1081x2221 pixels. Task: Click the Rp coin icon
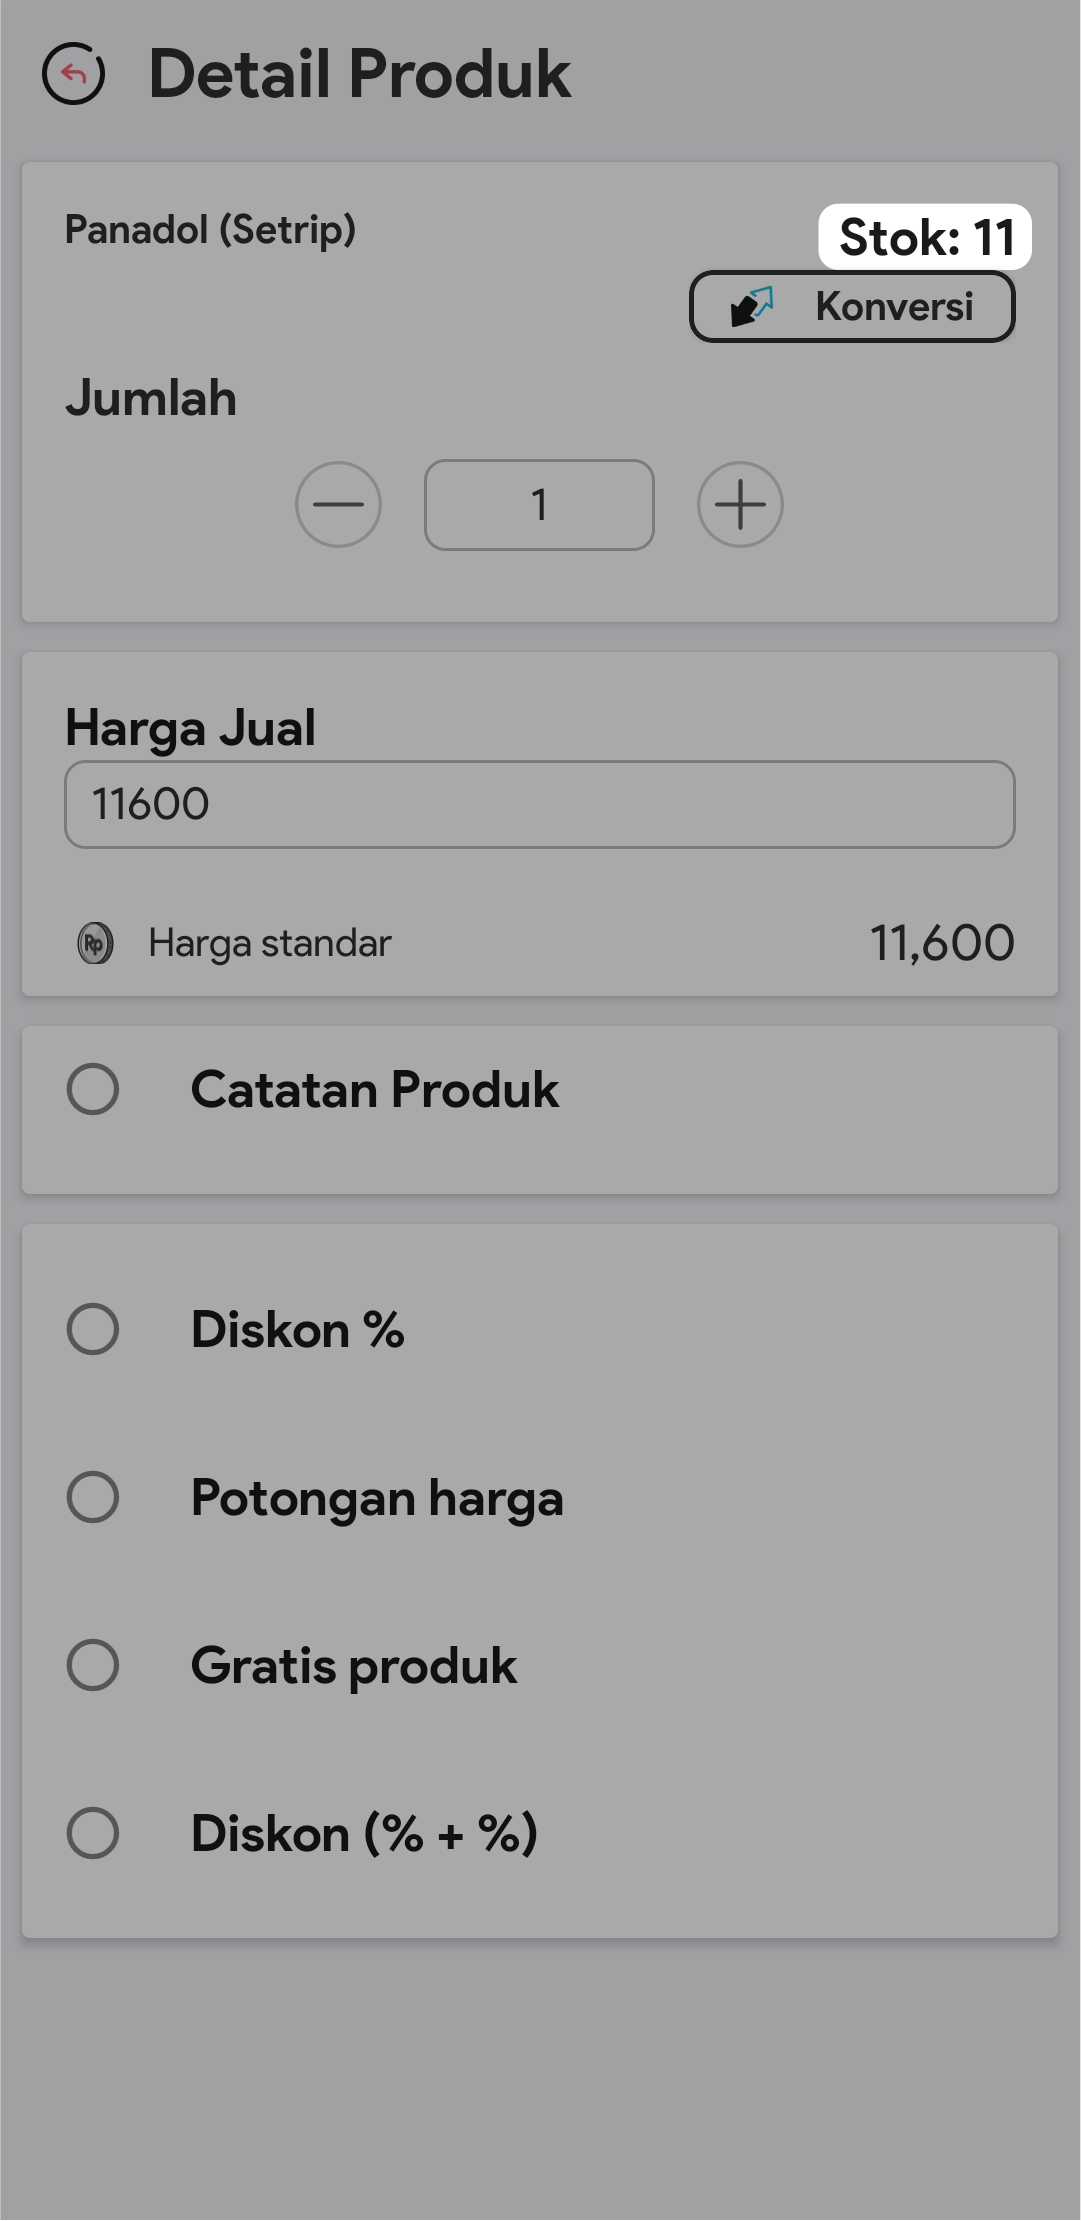(96, 943)
